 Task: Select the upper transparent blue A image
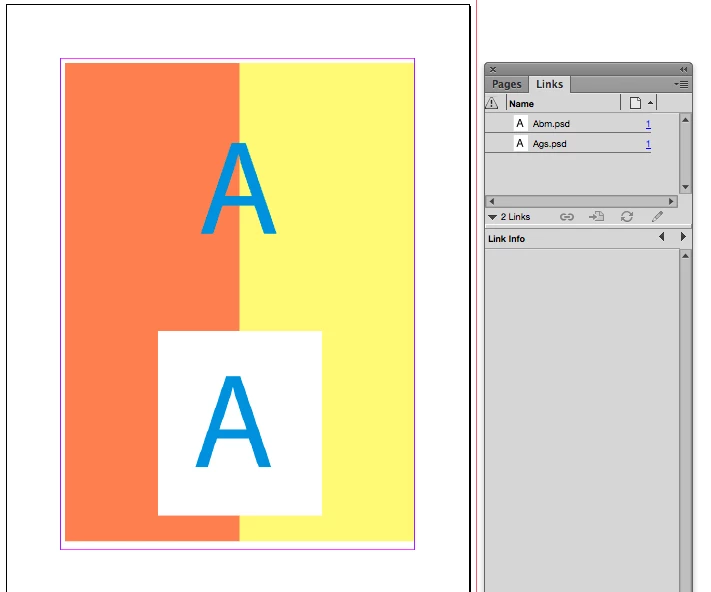coord(239,188)
